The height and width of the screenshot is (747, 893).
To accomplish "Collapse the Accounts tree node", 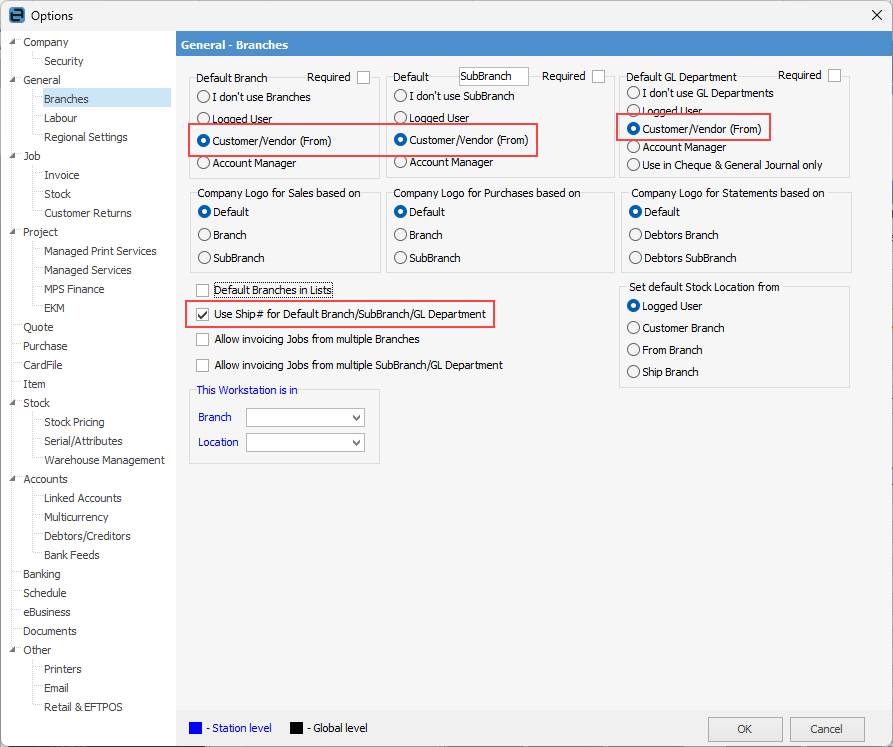I will (x=12, y=479).
